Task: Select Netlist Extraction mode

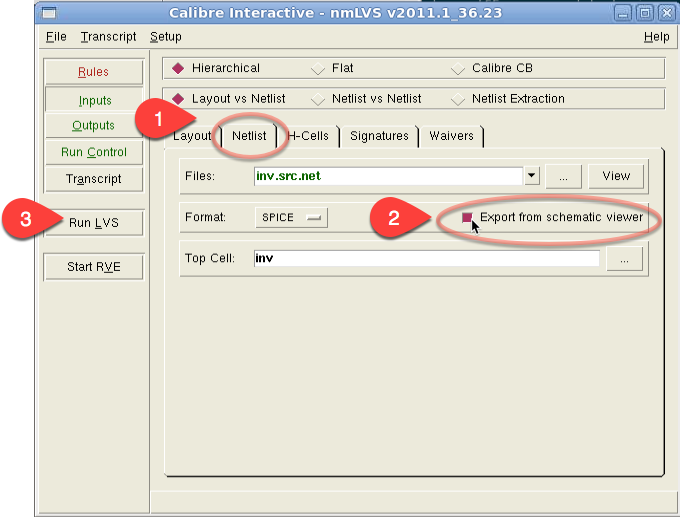Action: click(458, 99)
